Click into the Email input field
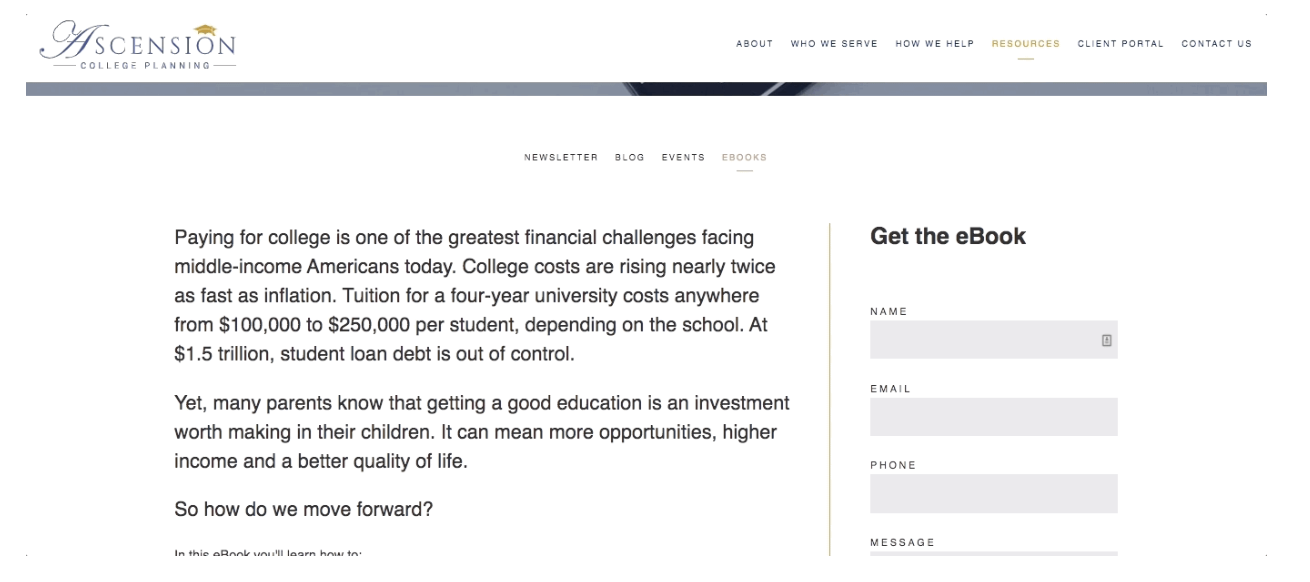The height and width of the screenshot is (582, 1310). point(993,417)
